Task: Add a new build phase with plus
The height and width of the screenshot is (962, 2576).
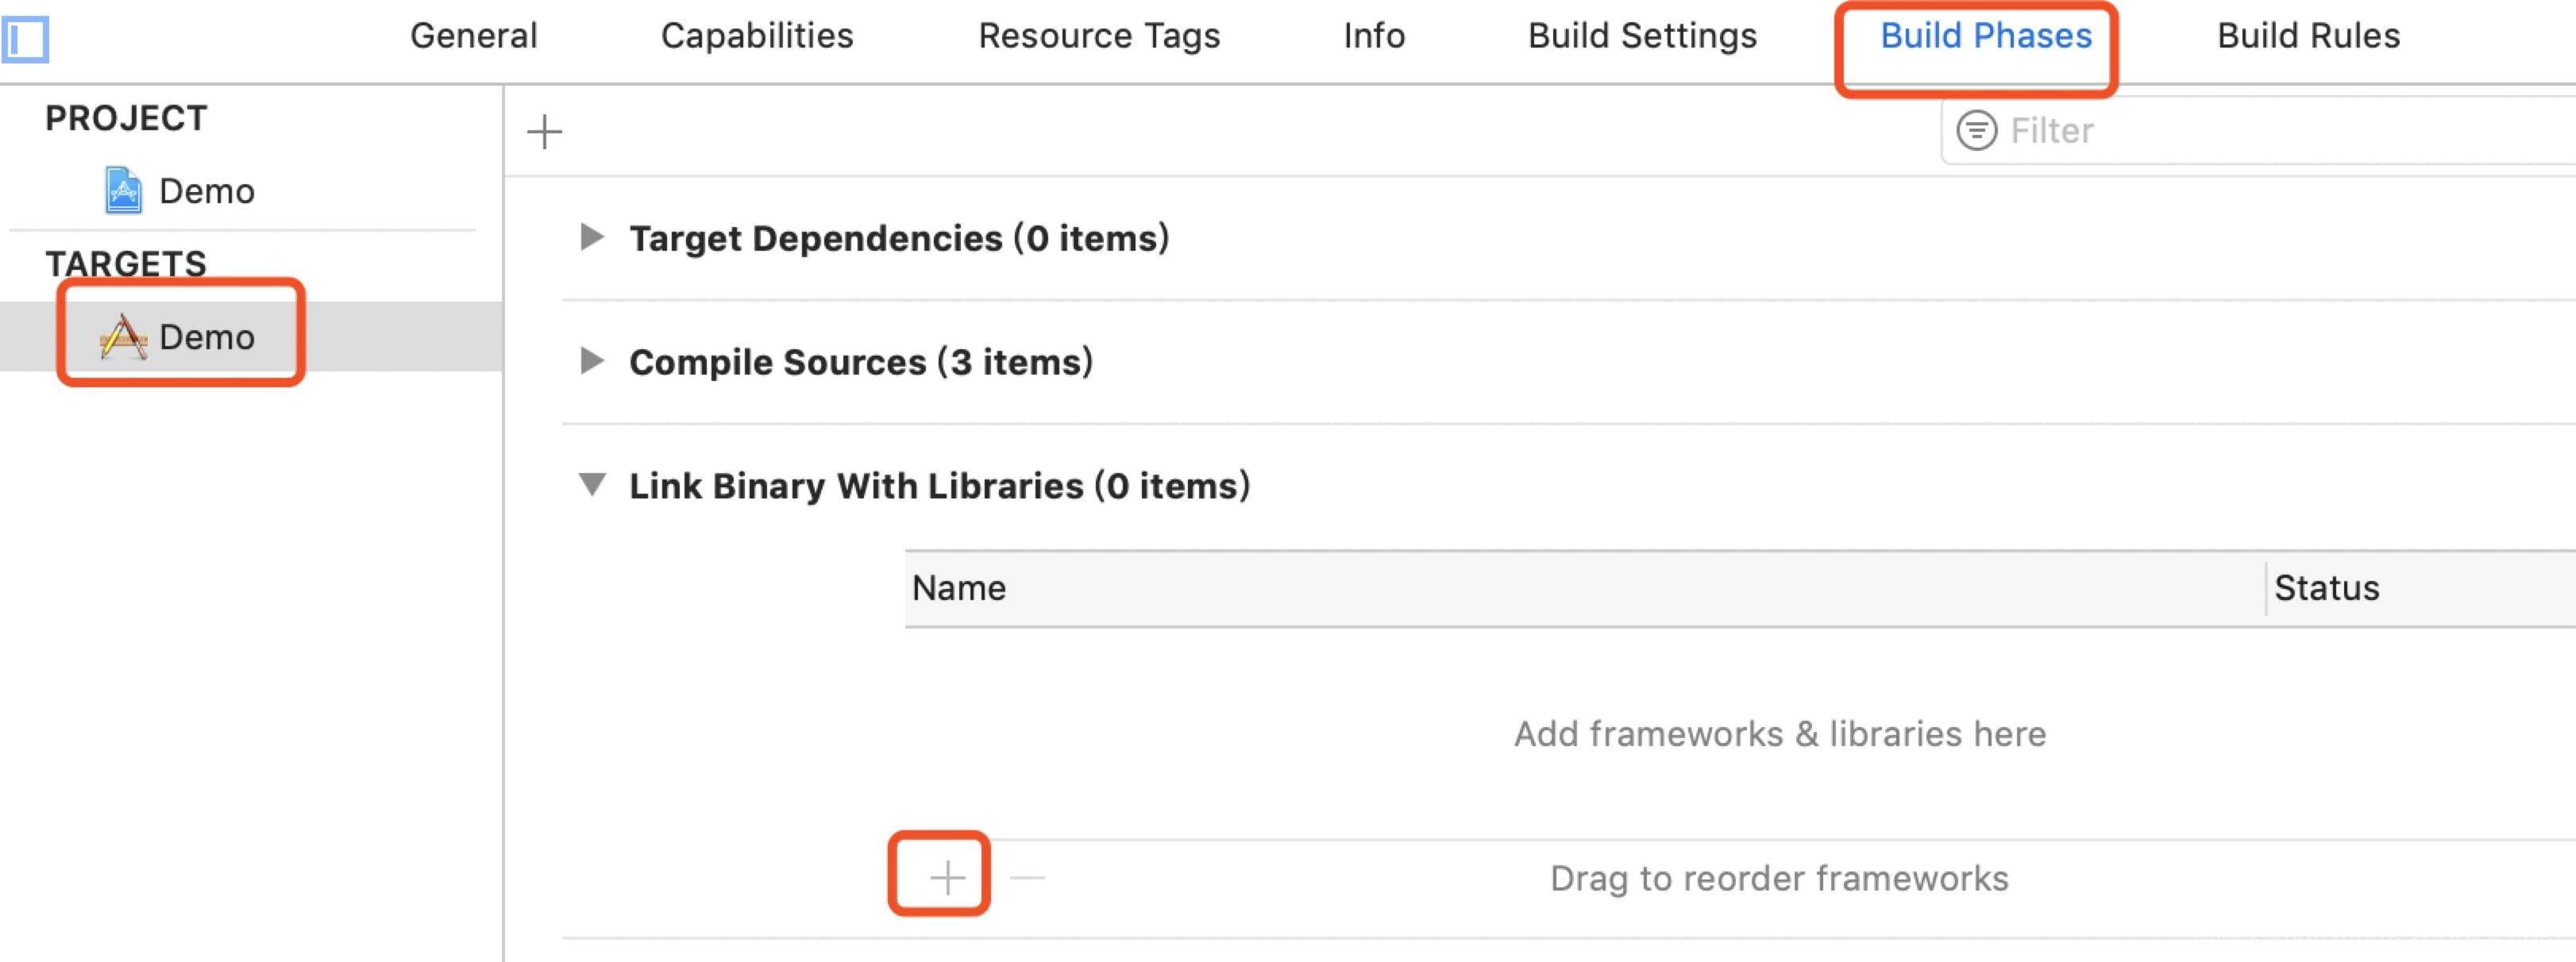Action: click(545, 131)
